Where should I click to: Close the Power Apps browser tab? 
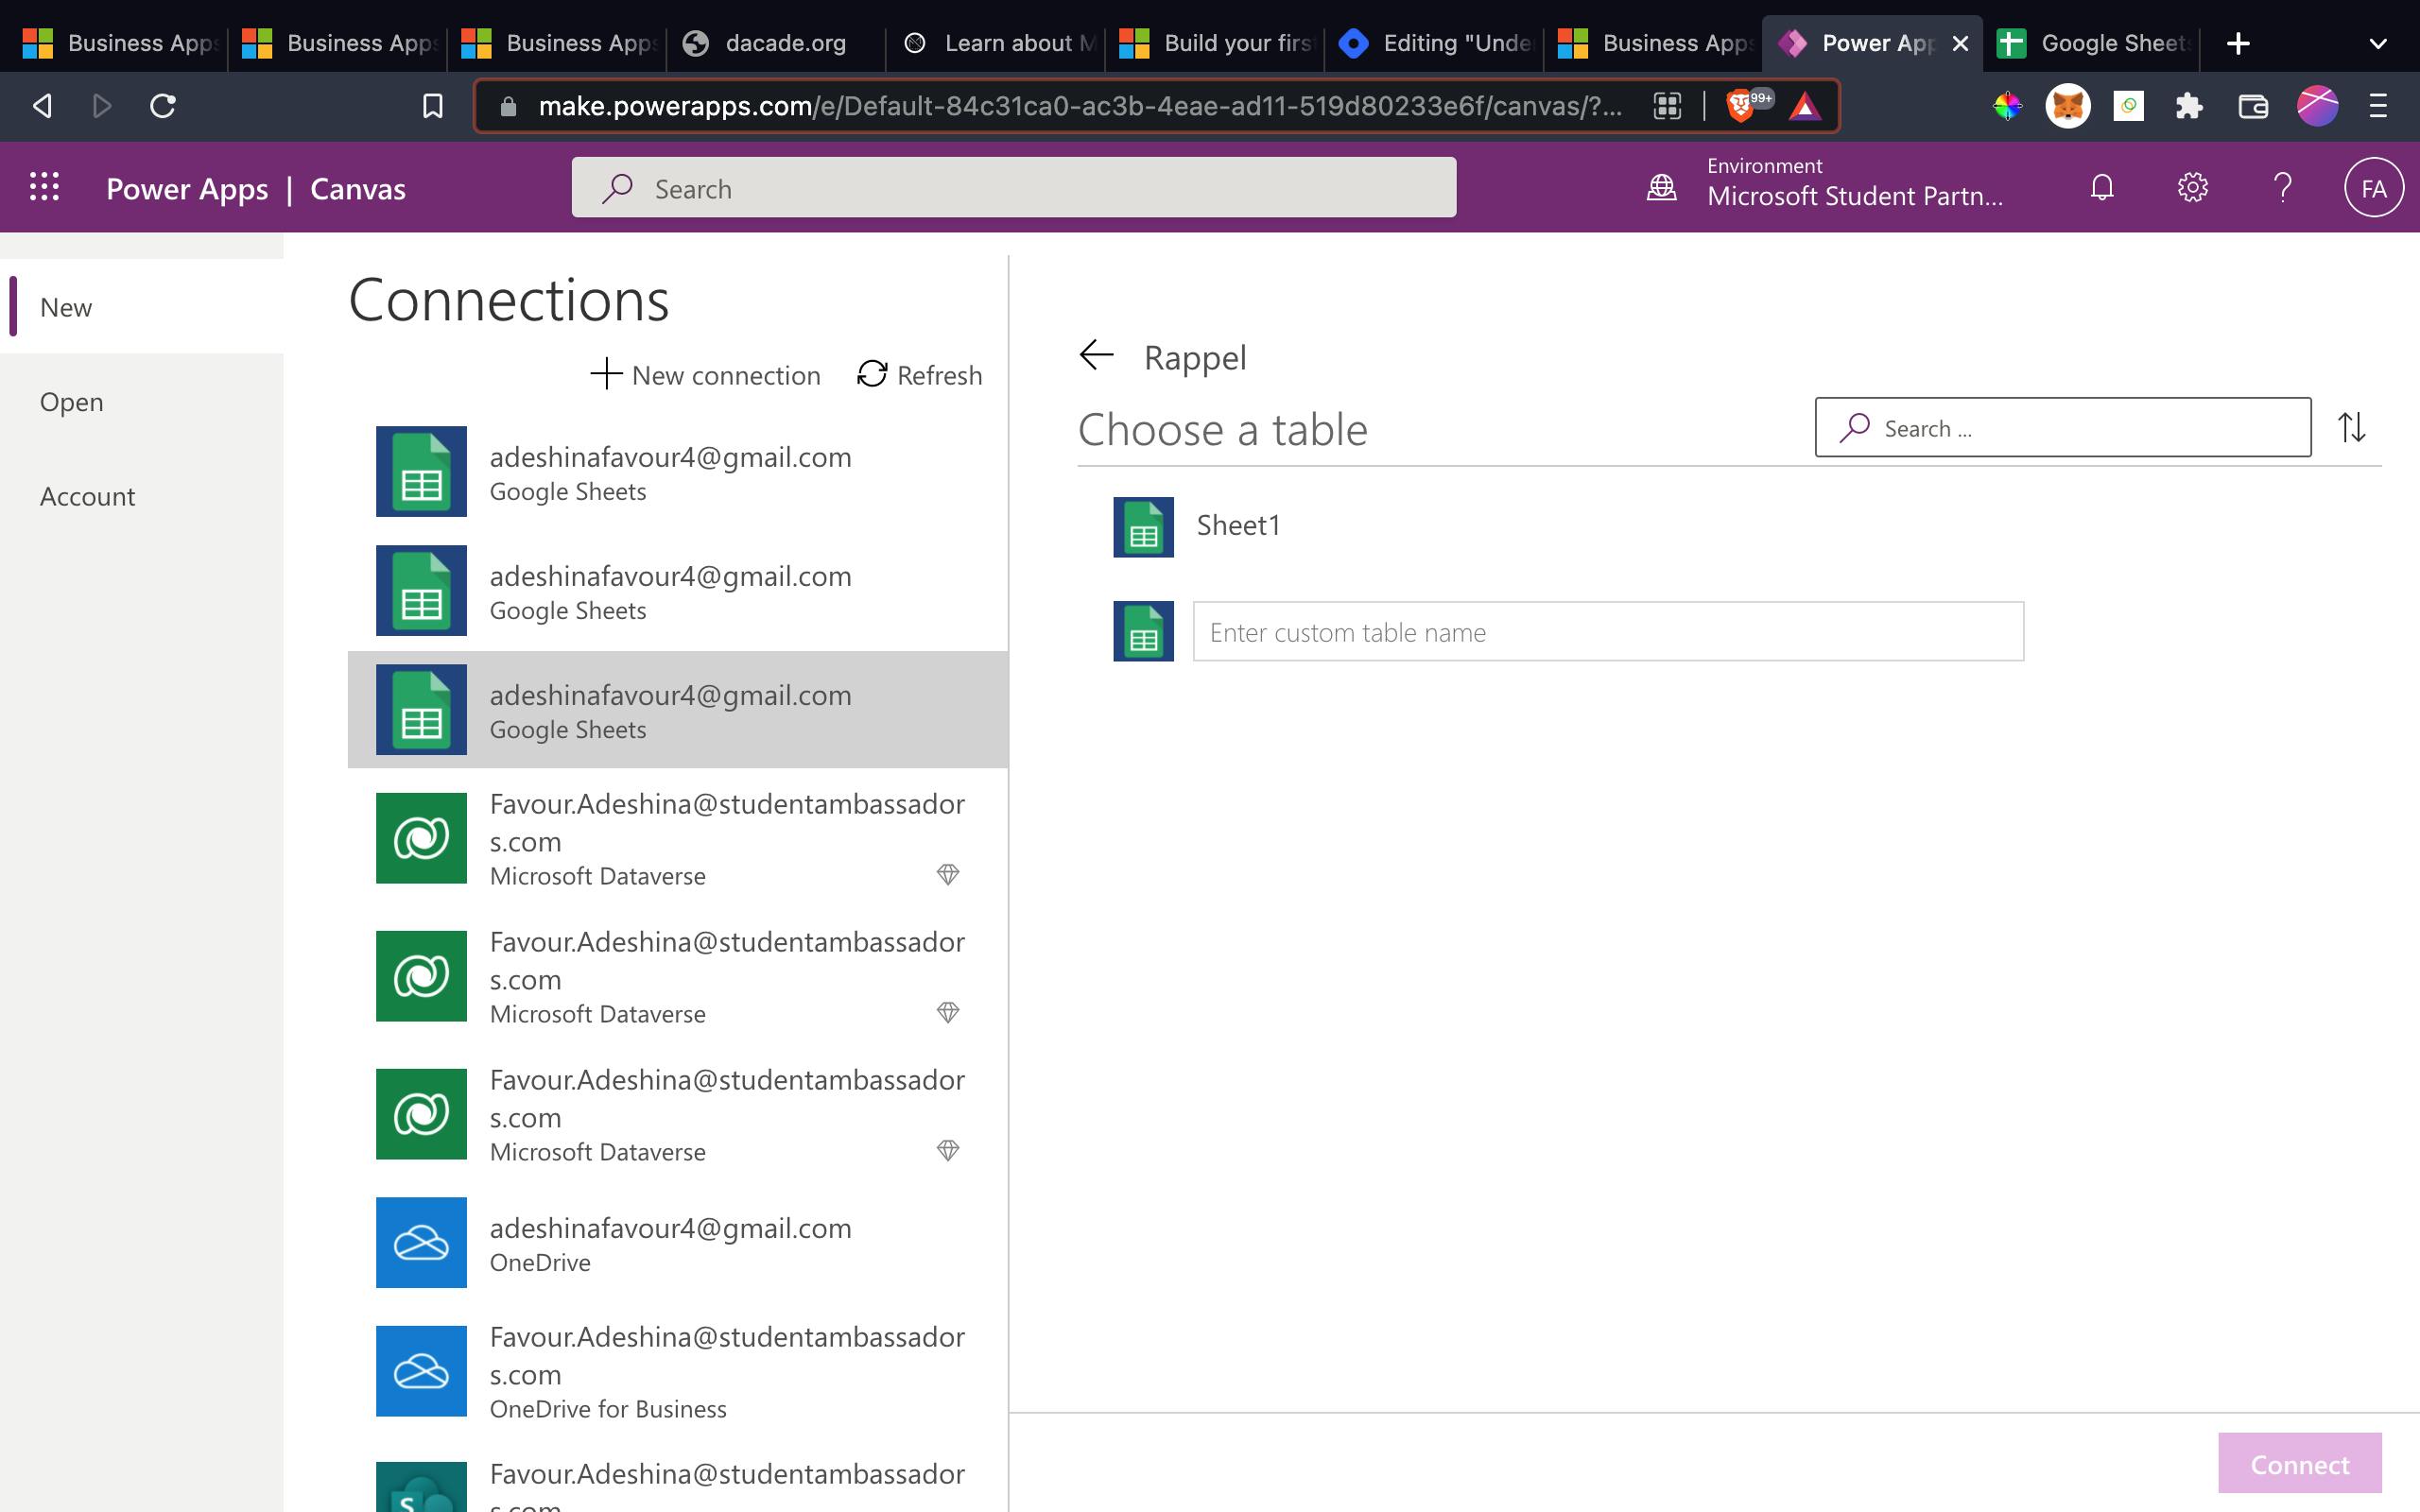[1960, 43]
